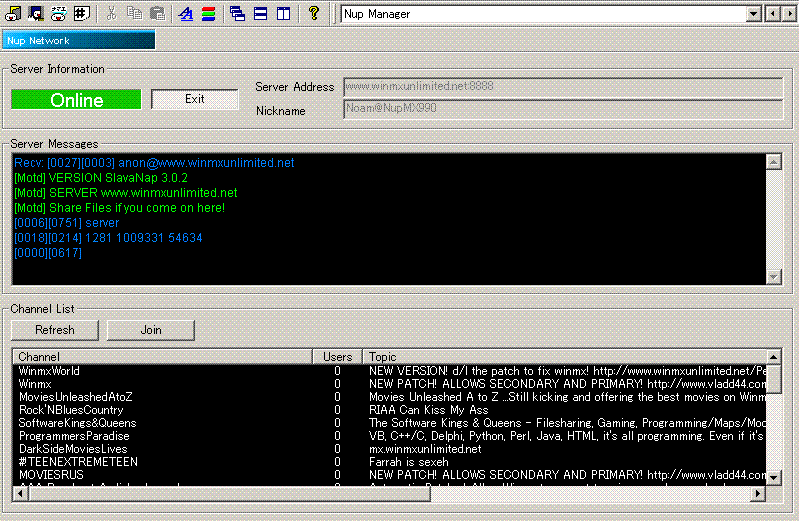The width and height of the screenshot is (799, 521).
Task: Click the Refresh channel list button
Action: pos(55,330)
